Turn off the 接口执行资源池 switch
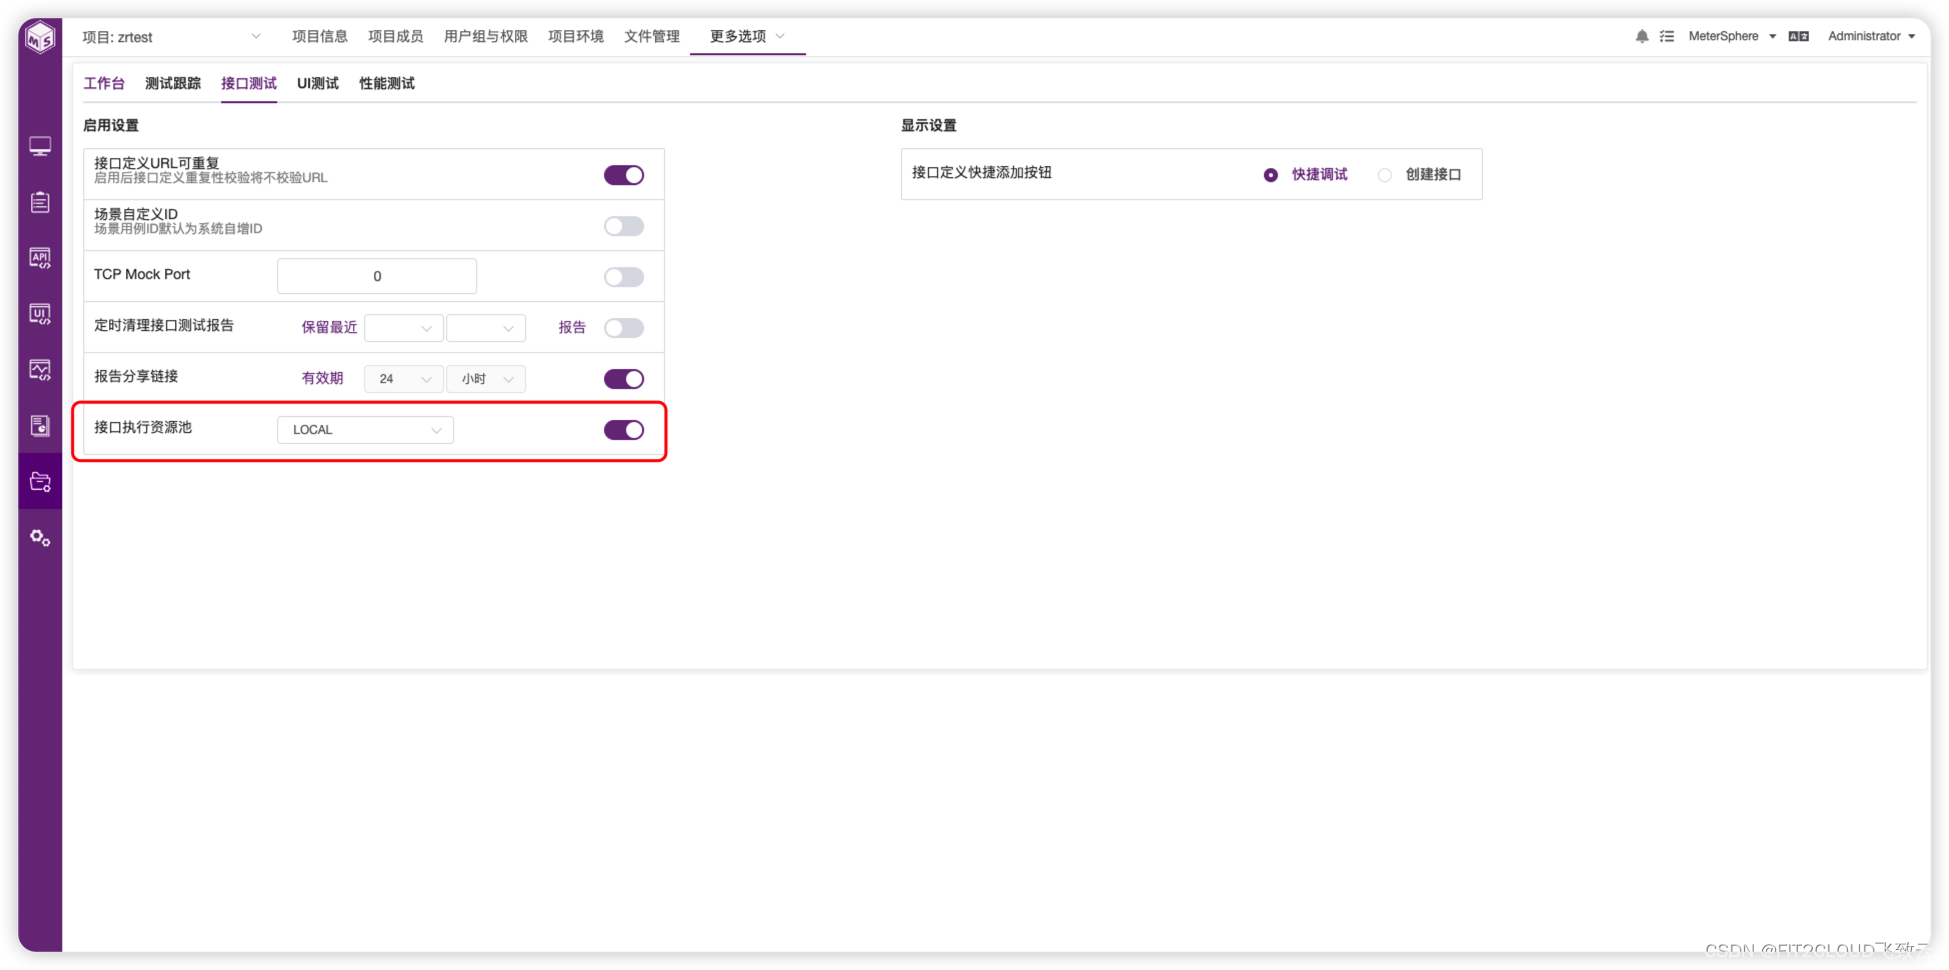 pyautogui.click(x=623, y=429)
